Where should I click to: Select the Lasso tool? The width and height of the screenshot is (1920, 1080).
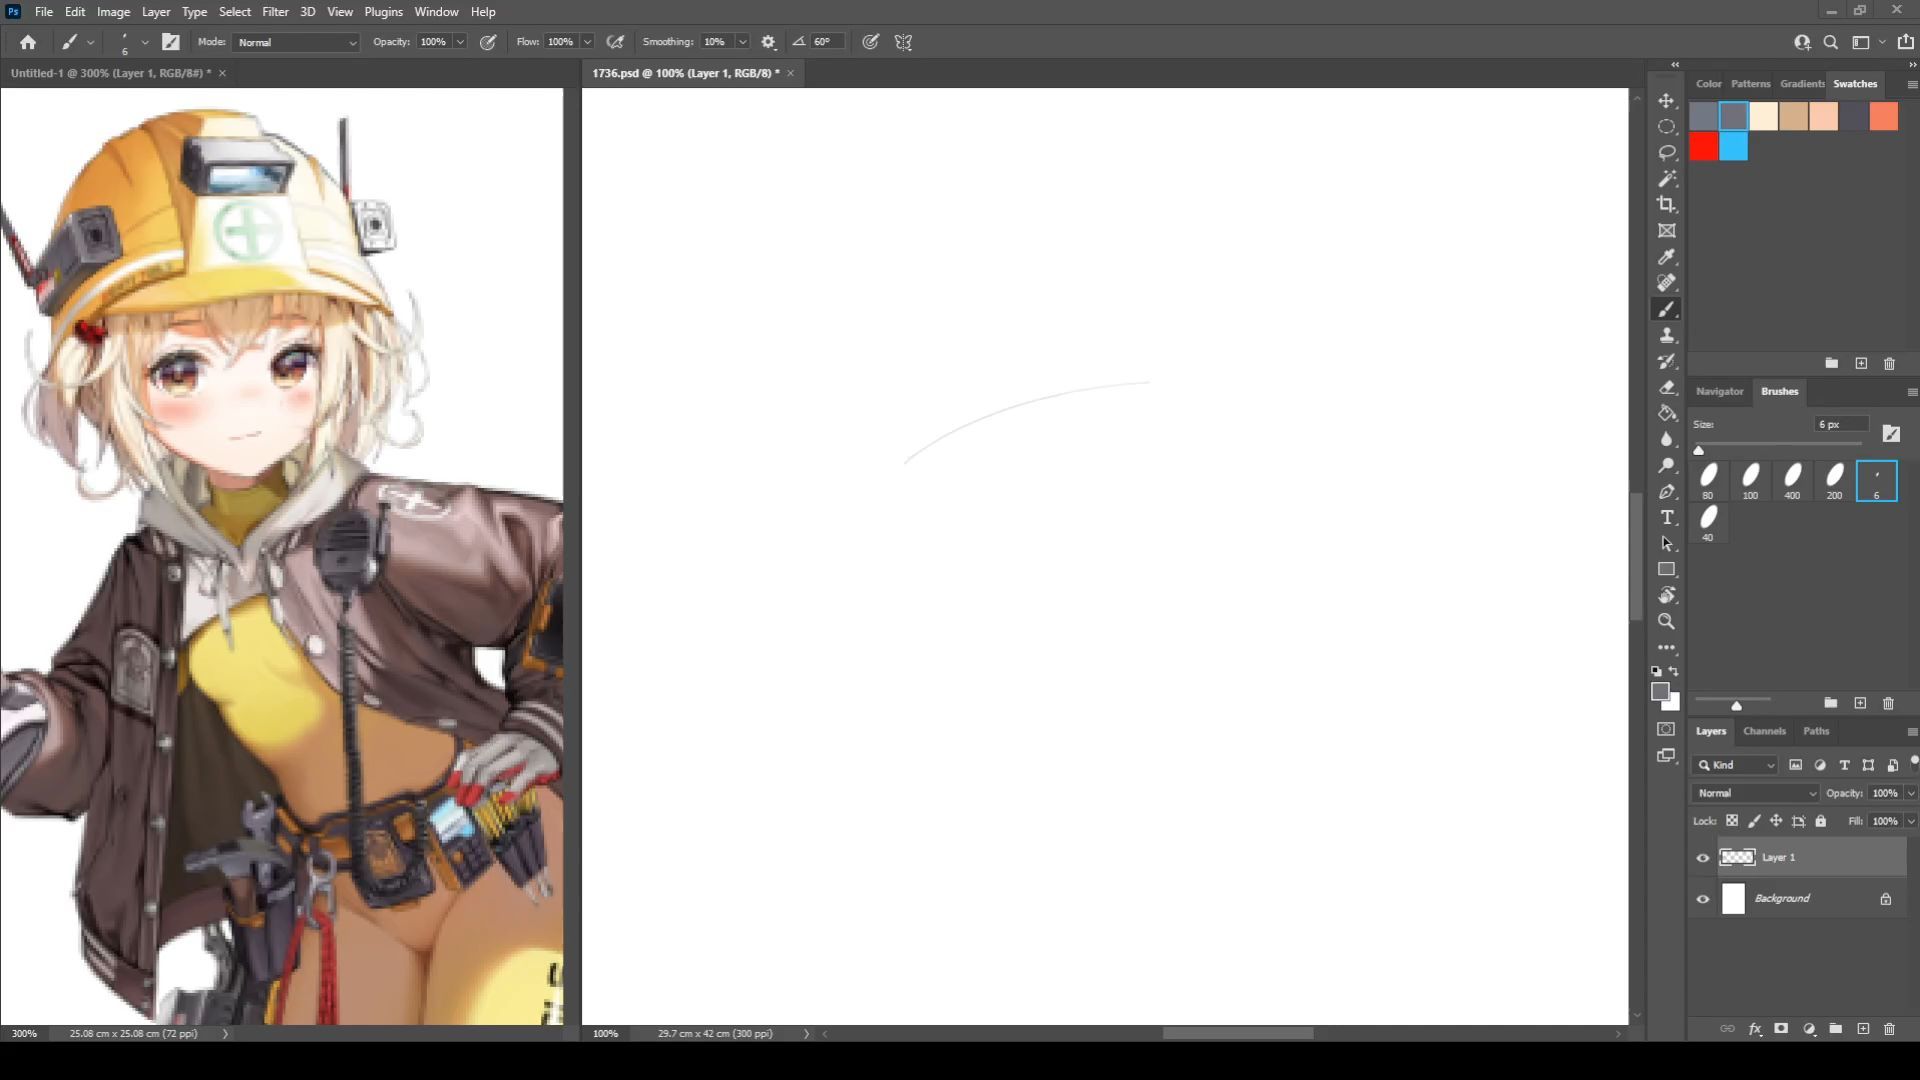pos(1666,153)
